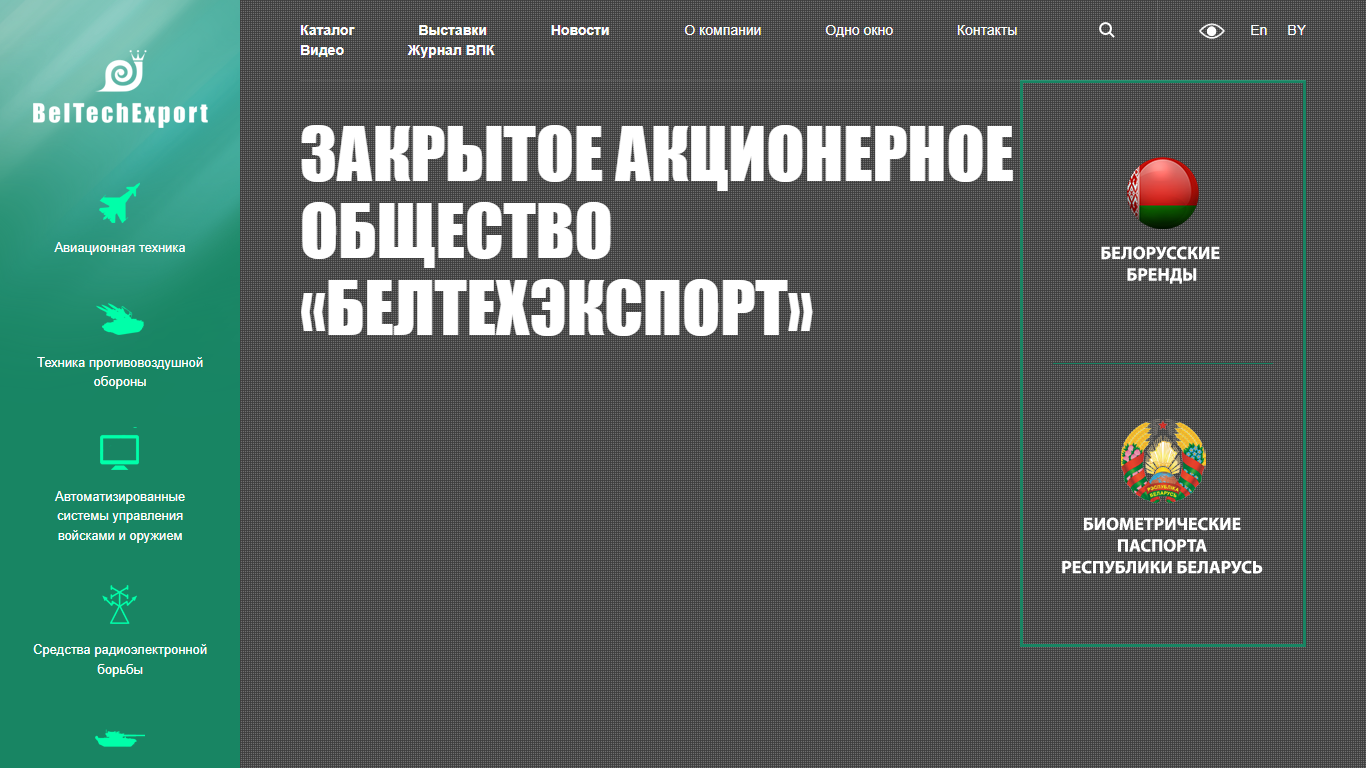Go to the Новости section
Image resolution: width=1366 pixels, height=768 pixels.
[x=580, y=30]
